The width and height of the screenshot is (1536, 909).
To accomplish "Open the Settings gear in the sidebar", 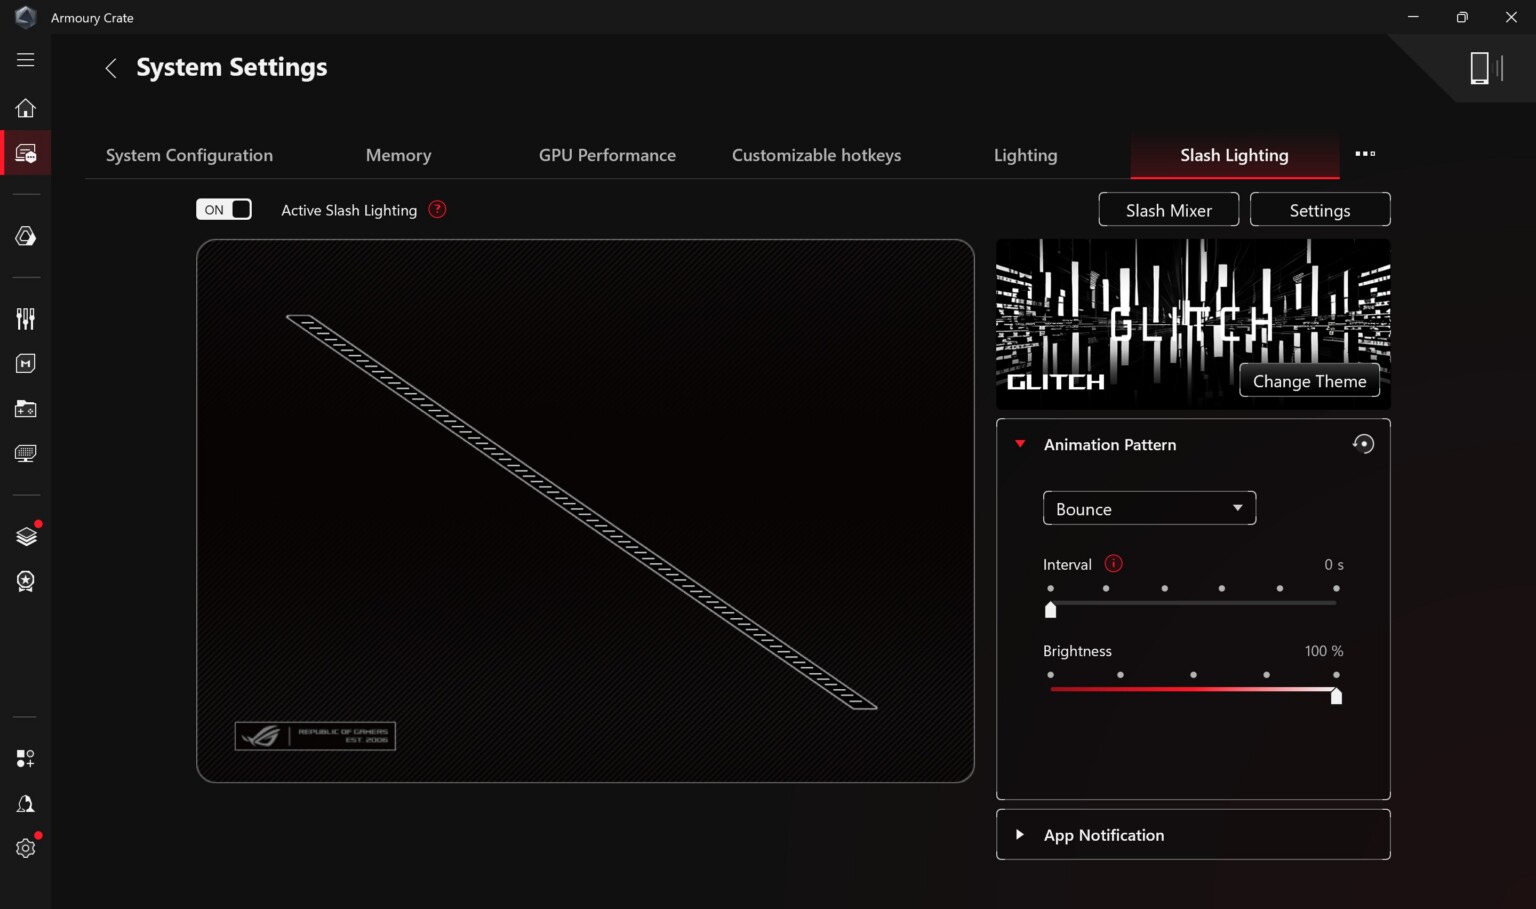I will click(x=26, y=848).
